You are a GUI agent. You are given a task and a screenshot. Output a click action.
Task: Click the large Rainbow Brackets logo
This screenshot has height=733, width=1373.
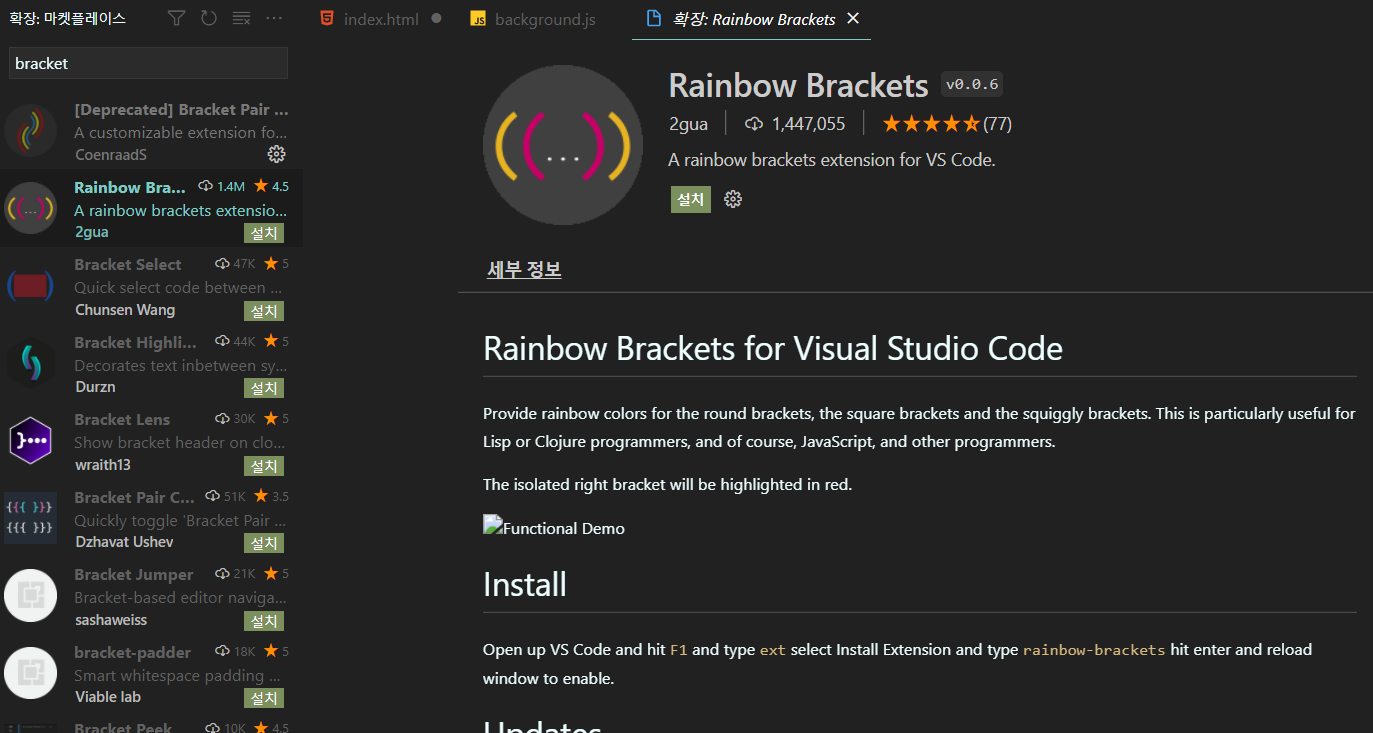coord(563,145)
